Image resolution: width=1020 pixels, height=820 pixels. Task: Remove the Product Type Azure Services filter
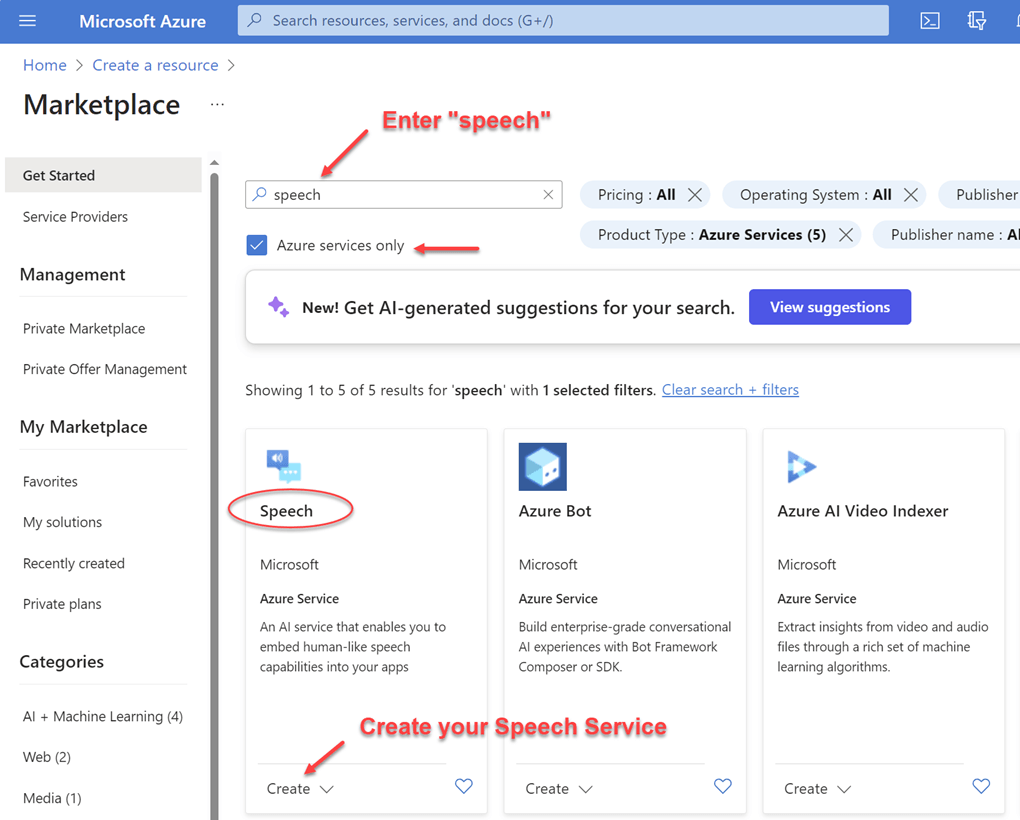[x=846, y=235]
